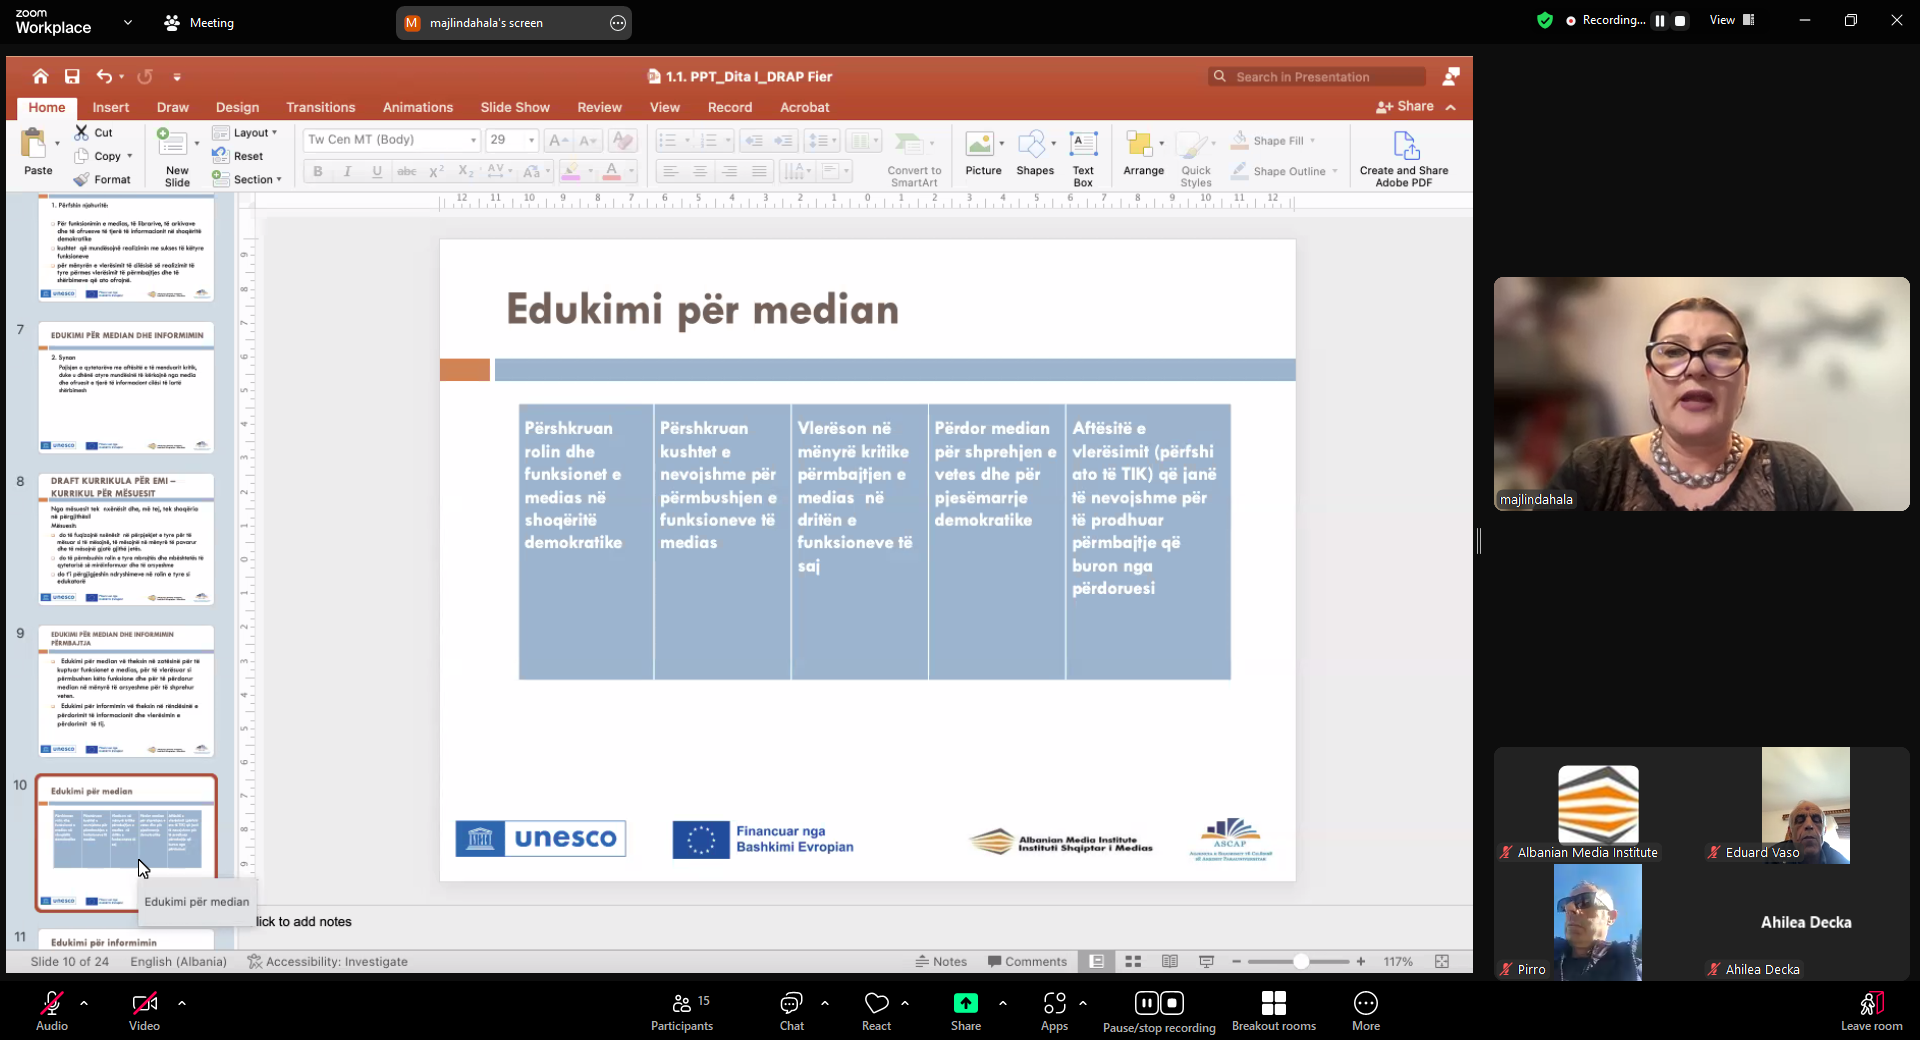Viewport: 1920px width, 1040px height.
Task: Open the More options in Zoom
Action: coord(1366,1012)
